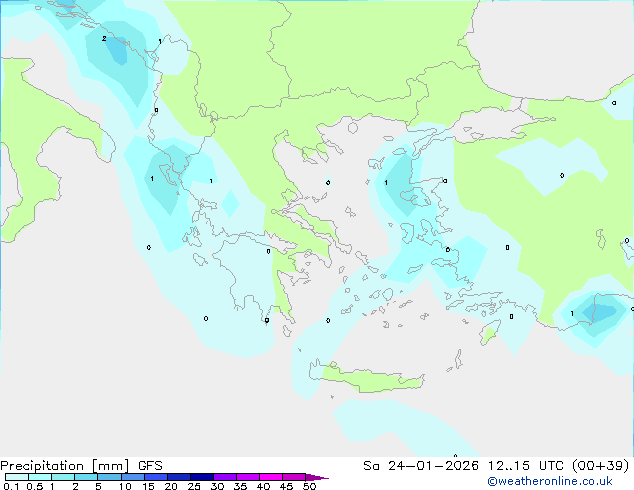
Task: Pick the legend swatch between 0.1 and 0.5
Action: (x=17, y=477)
